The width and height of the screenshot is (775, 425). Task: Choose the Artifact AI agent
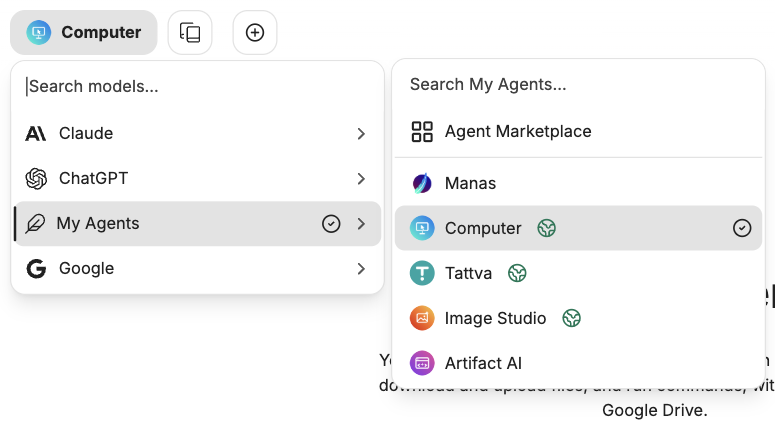(578, 363)
